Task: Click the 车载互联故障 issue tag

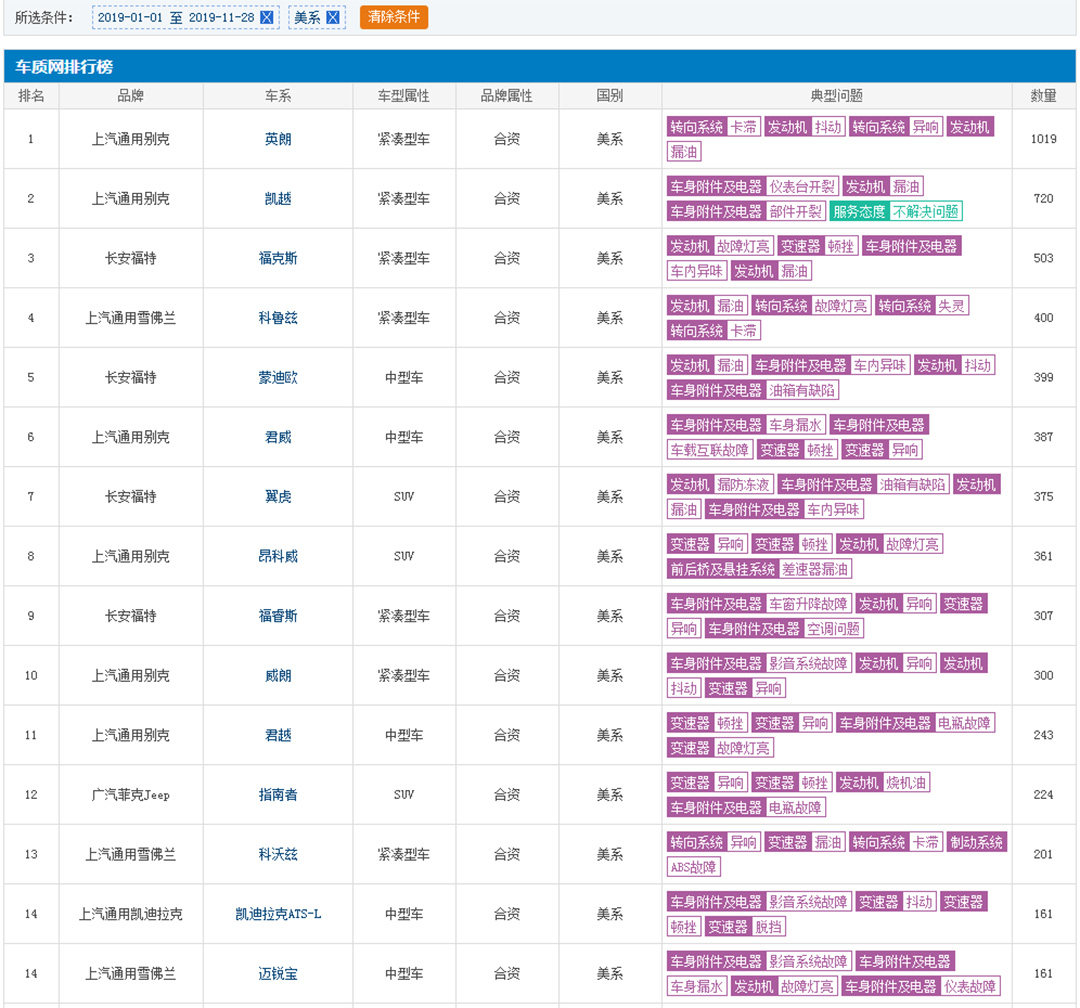Action: [x=709, y=450]
